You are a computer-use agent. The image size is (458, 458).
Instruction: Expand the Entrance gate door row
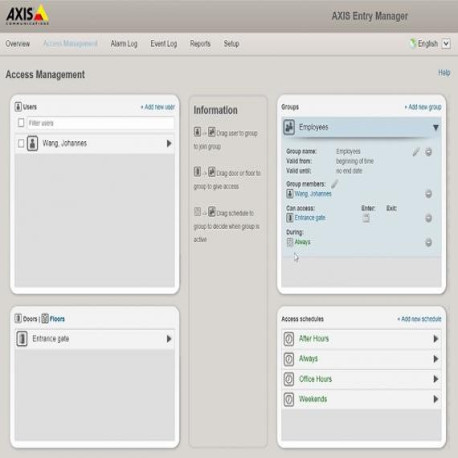click(169, 339)
